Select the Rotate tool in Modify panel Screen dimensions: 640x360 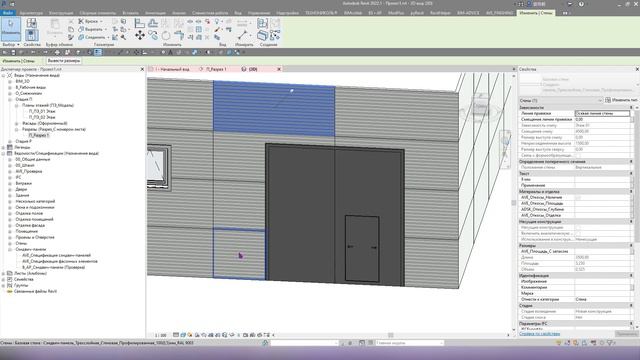click(x=166, y=36)
